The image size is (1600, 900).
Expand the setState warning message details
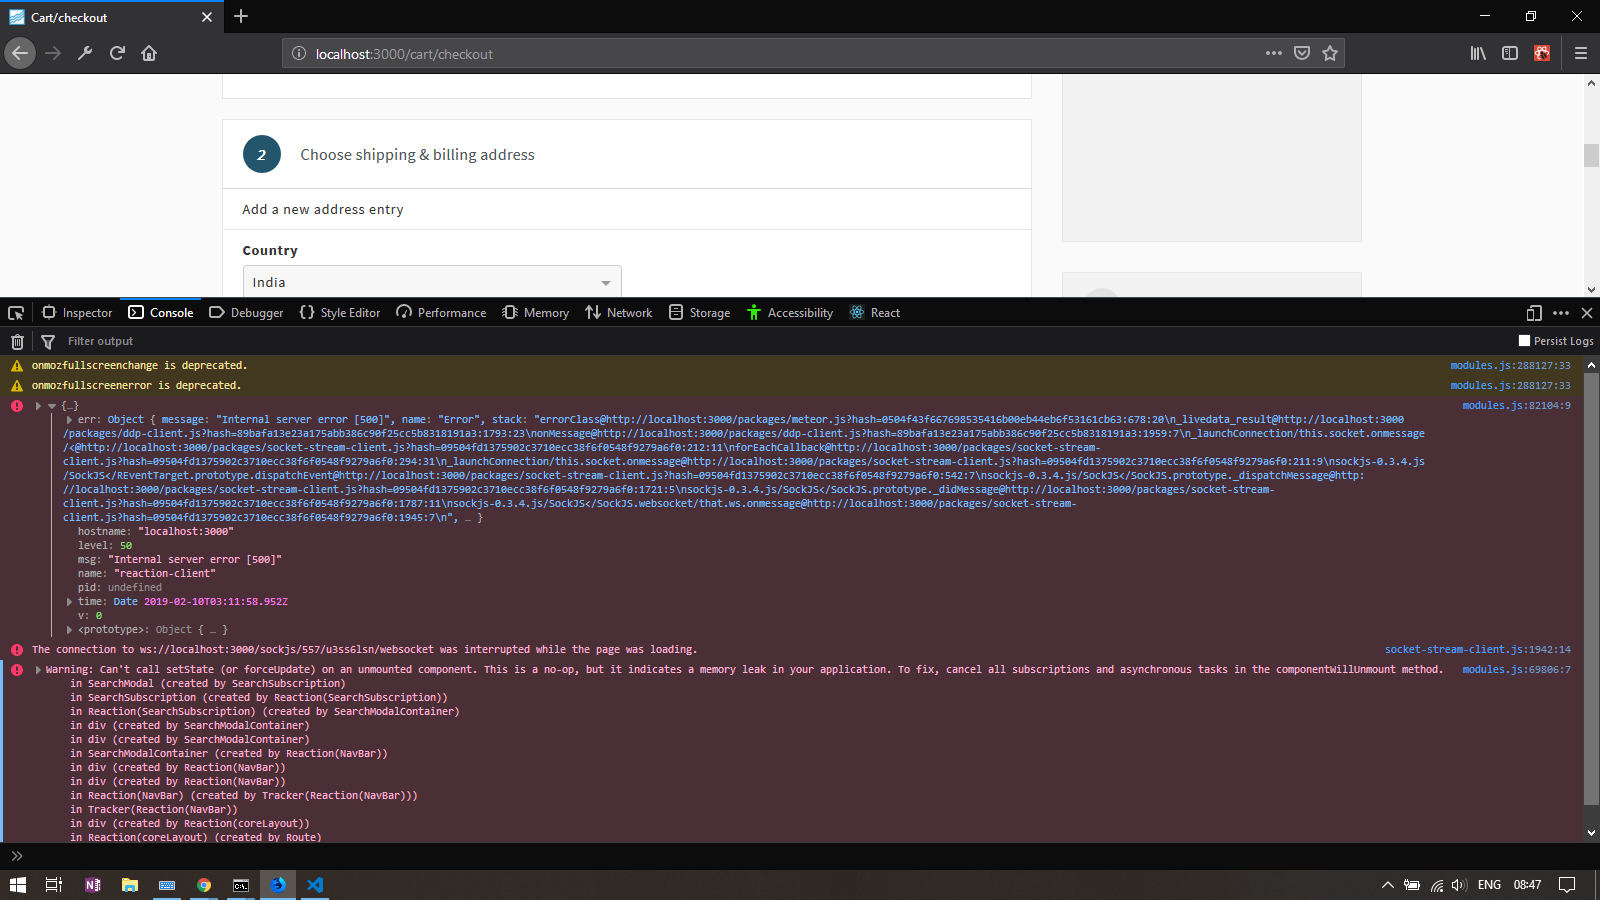tap(38, 669)
